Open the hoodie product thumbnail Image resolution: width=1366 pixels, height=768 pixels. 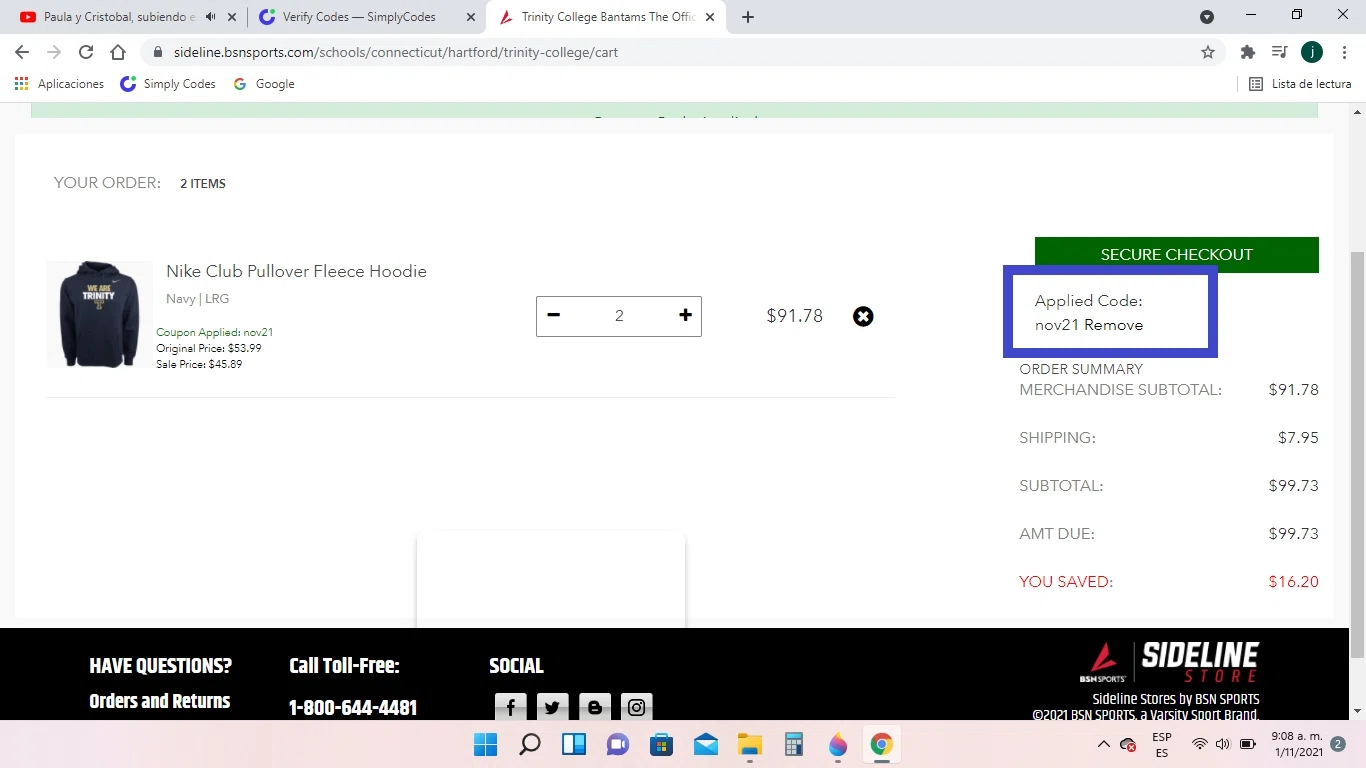pos(99,314)
